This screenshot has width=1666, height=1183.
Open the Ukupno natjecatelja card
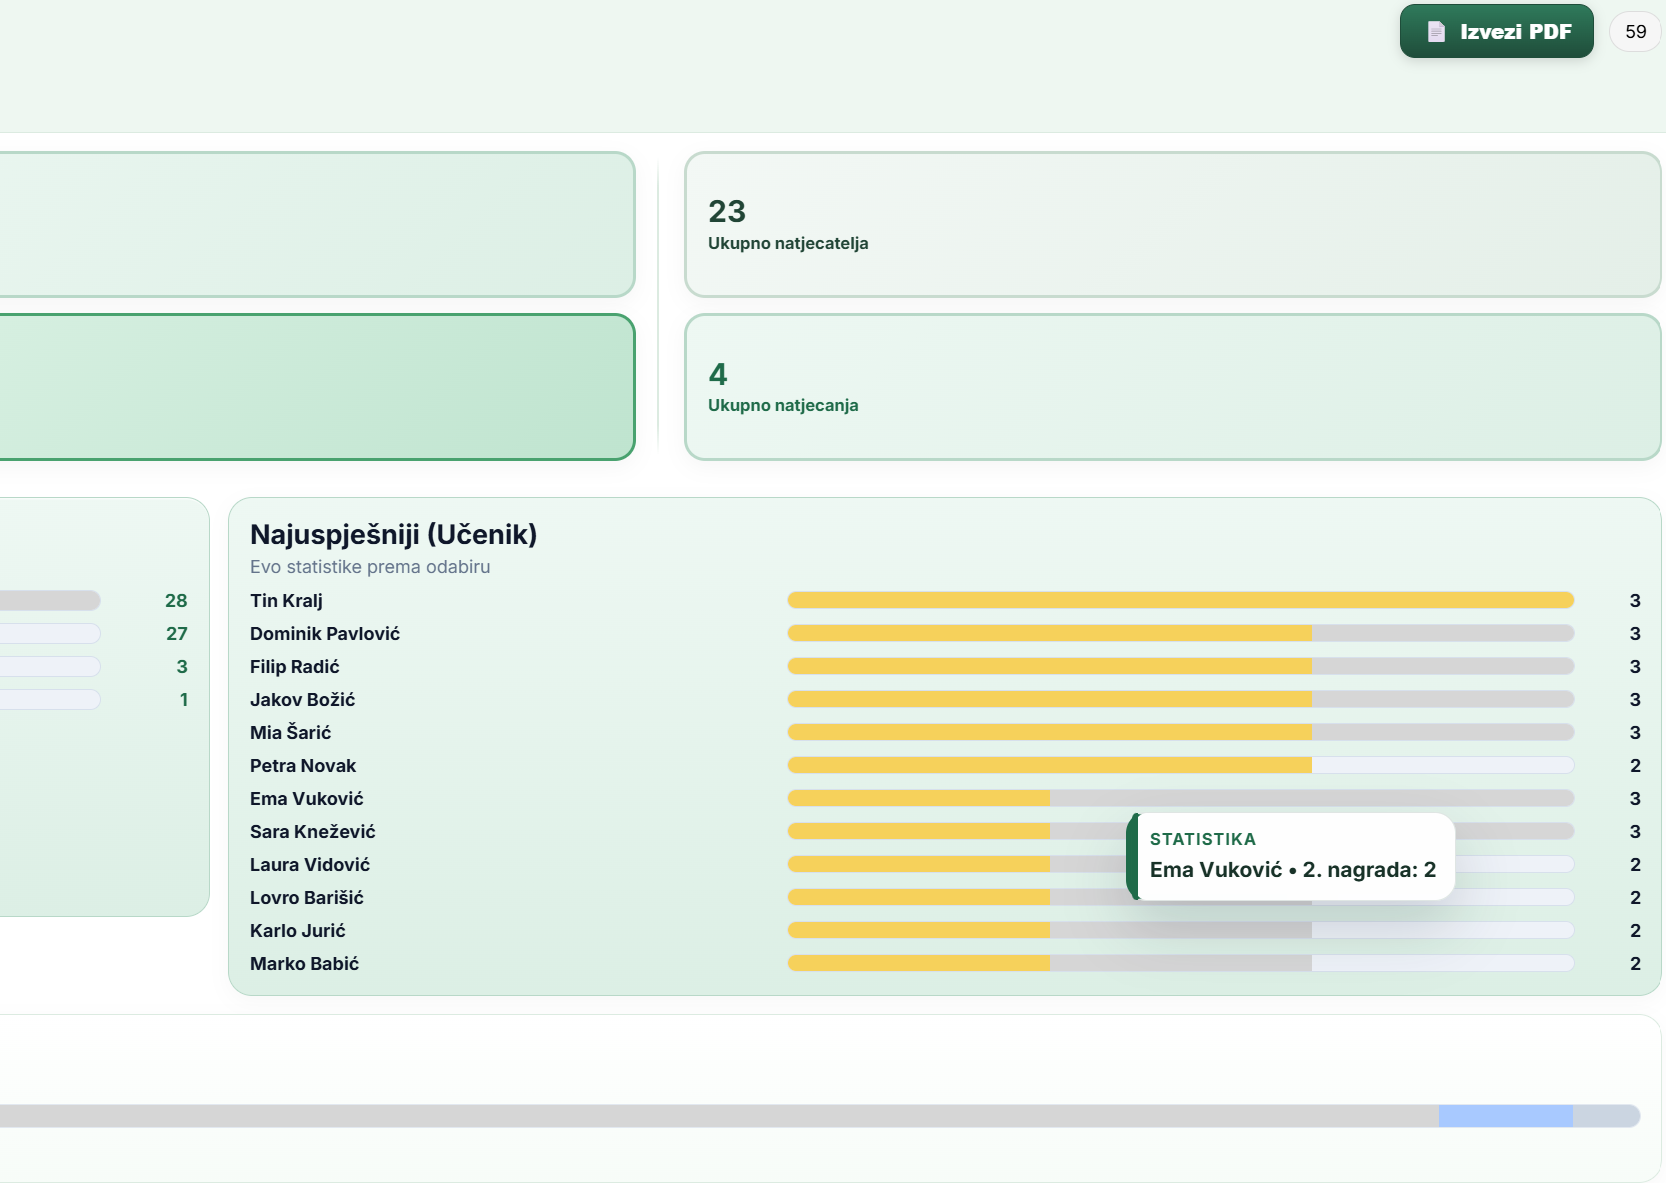[1172, 225]
